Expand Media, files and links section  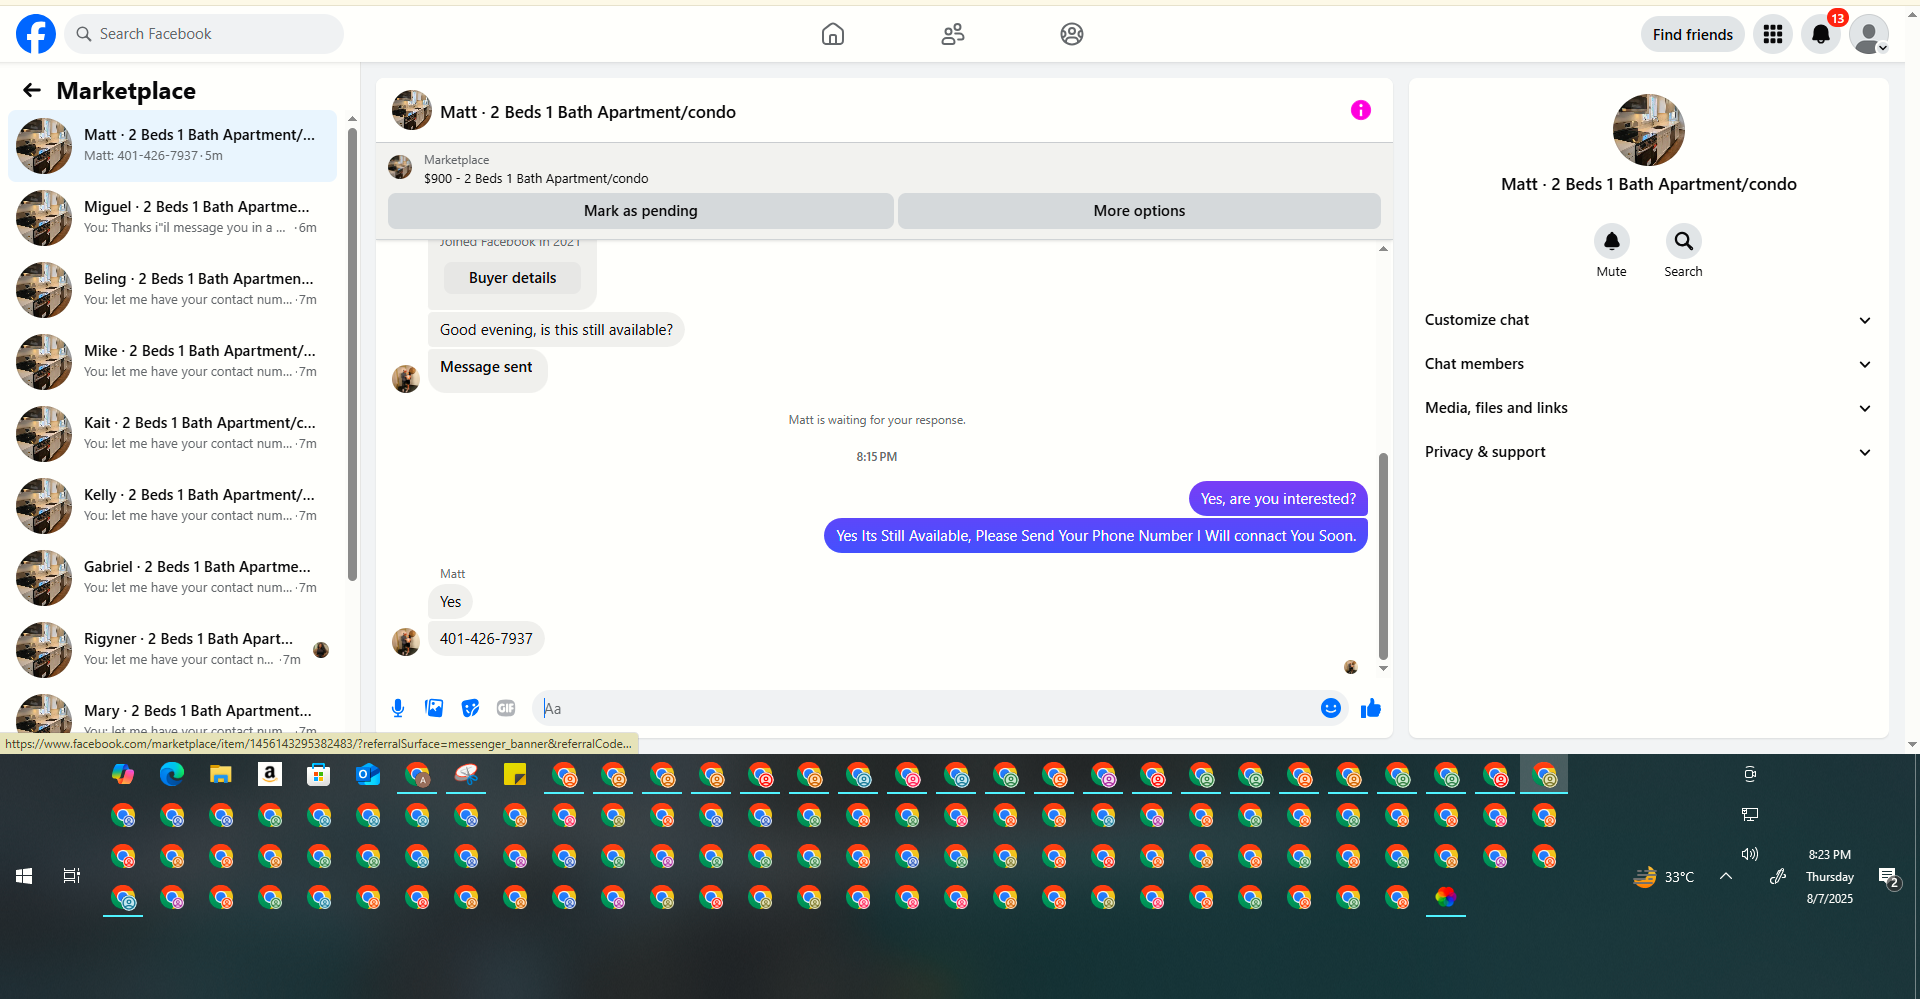coord(1648,408)
